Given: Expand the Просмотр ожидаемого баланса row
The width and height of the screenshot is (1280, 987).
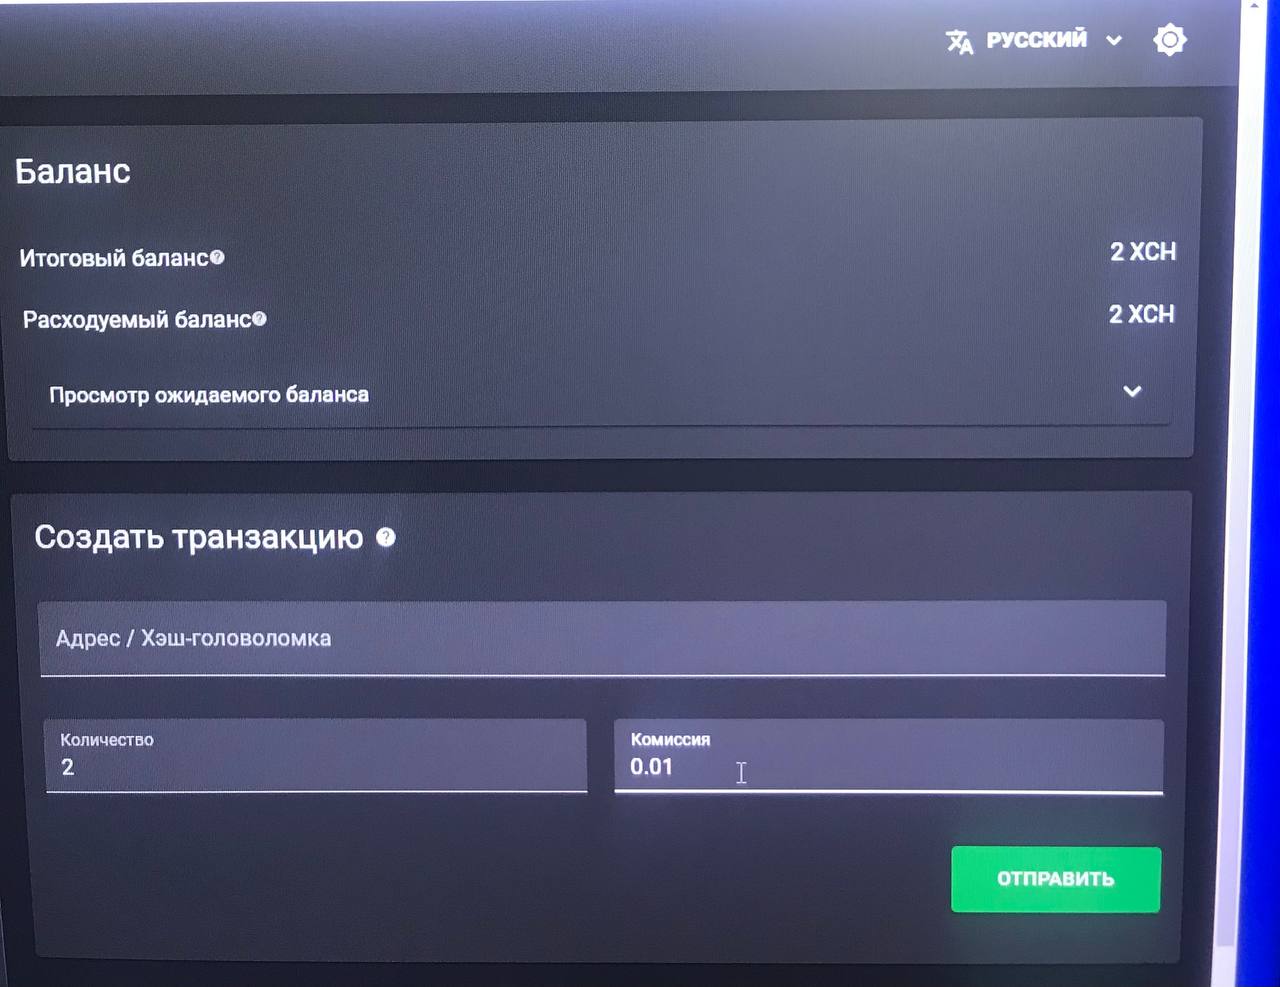Looking at the screenshot, I should 600,394.
